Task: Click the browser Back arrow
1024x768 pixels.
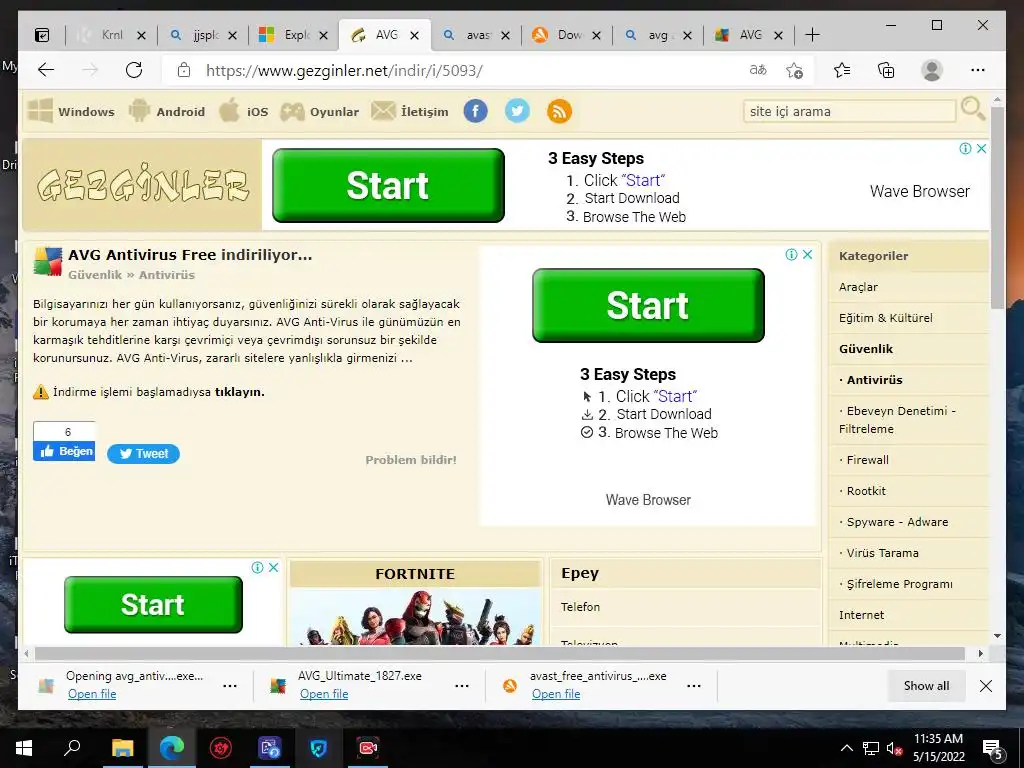Action: (x=46, y=70)
